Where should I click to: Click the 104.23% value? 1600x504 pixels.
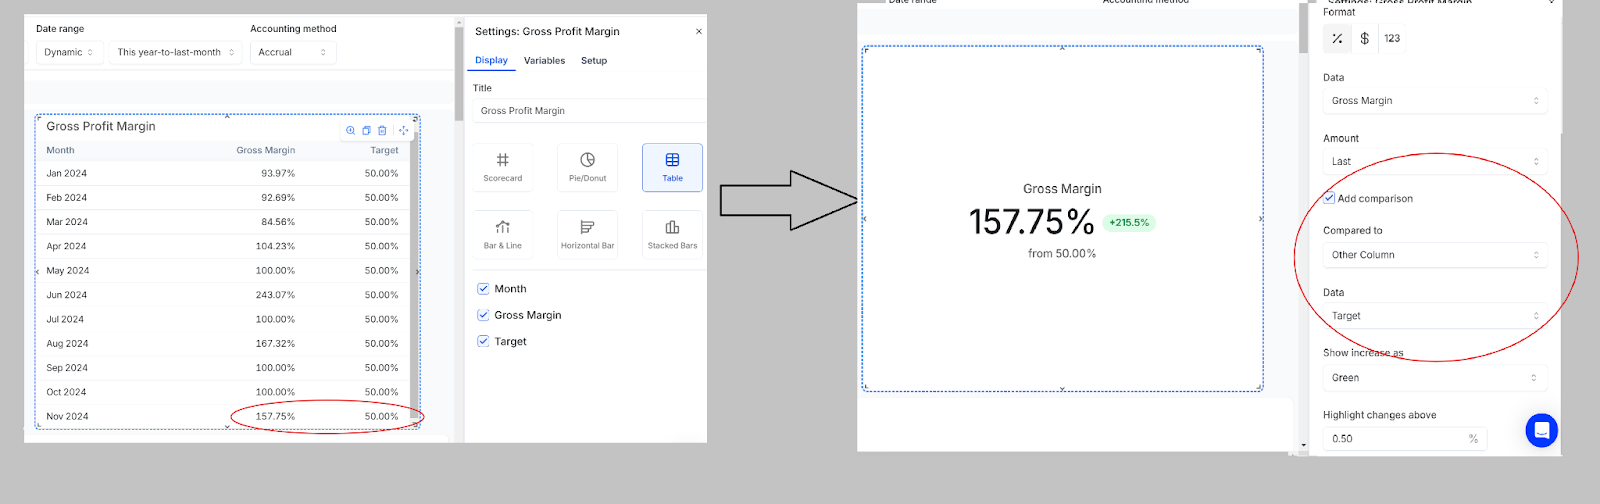coord(275,246)
